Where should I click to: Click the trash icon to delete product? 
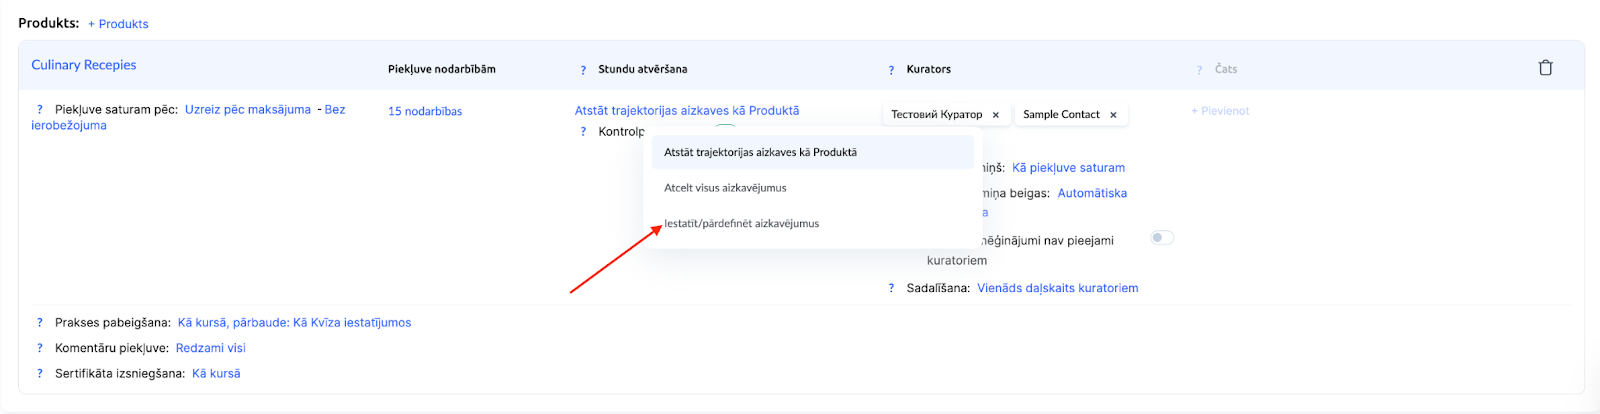(1545, 68)
